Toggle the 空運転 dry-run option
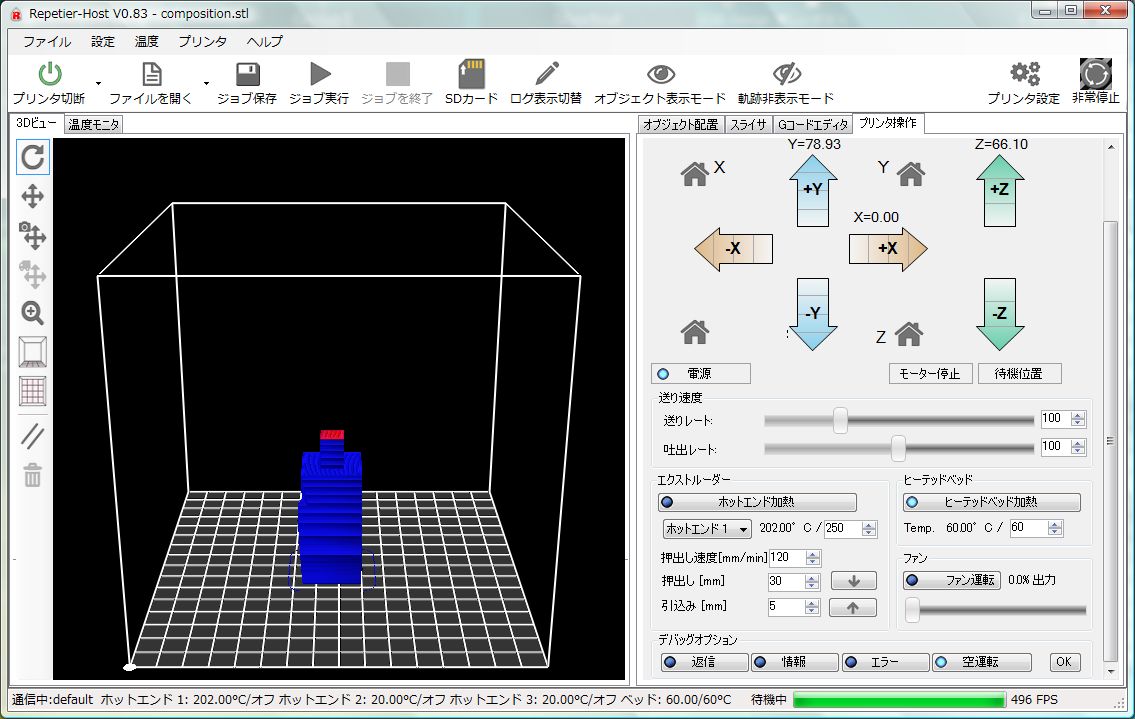 click(x=982, y=662)
